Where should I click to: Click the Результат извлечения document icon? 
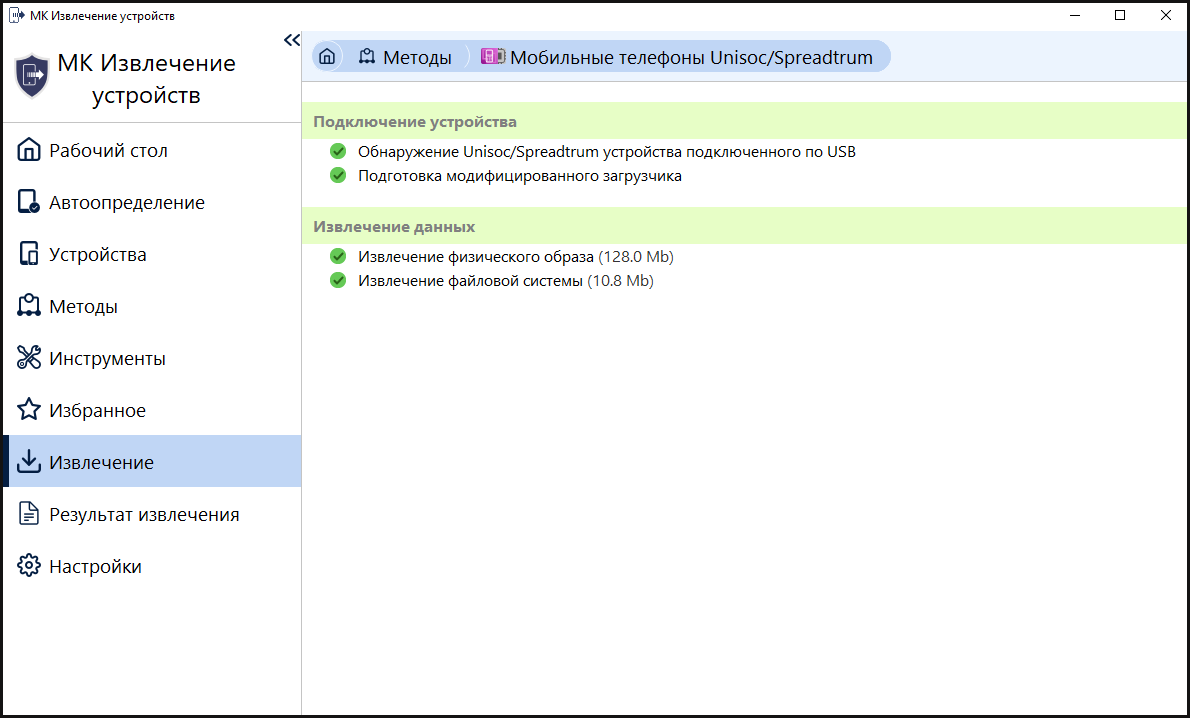pos(29,515)
